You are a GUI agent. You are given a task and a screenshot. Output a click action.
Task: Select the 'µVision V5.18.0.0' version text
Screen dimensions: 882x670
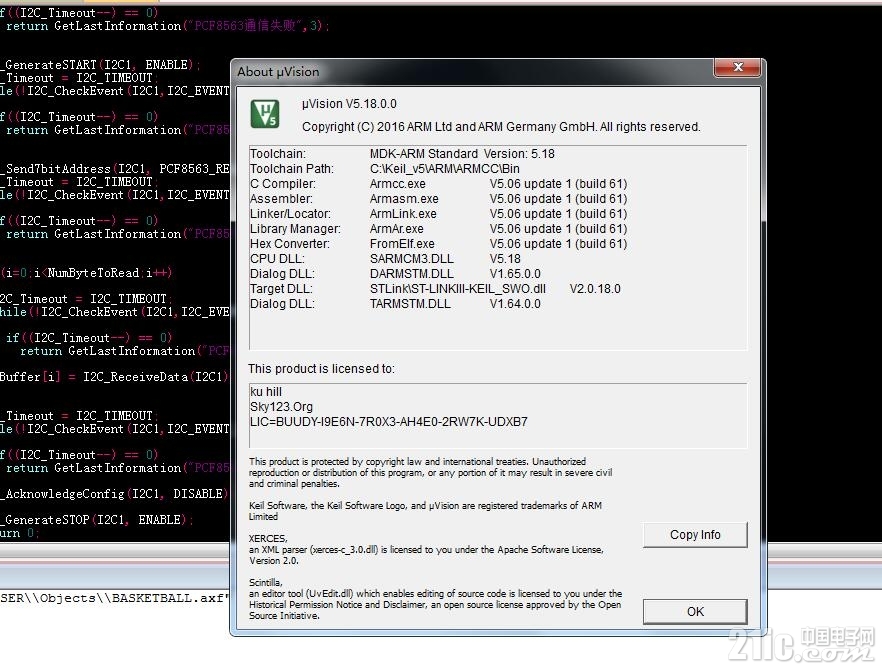[x=349, y=104]
